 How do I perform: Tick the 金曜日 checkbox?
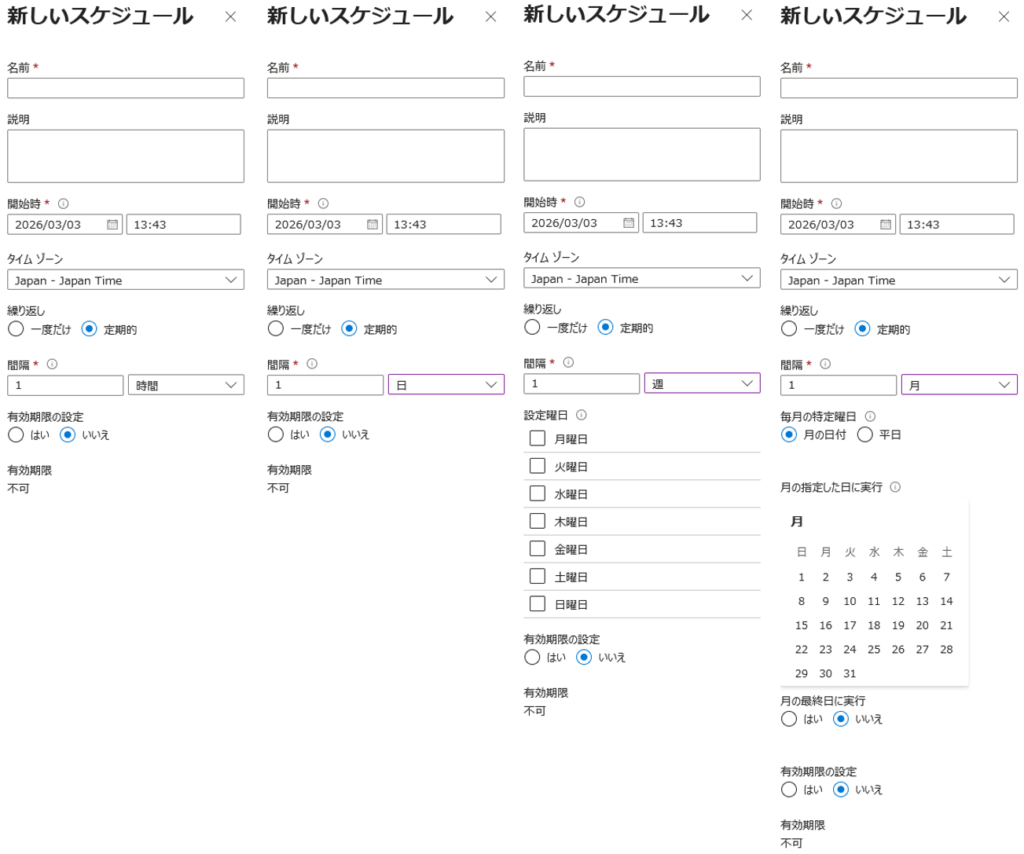point(537,549)
